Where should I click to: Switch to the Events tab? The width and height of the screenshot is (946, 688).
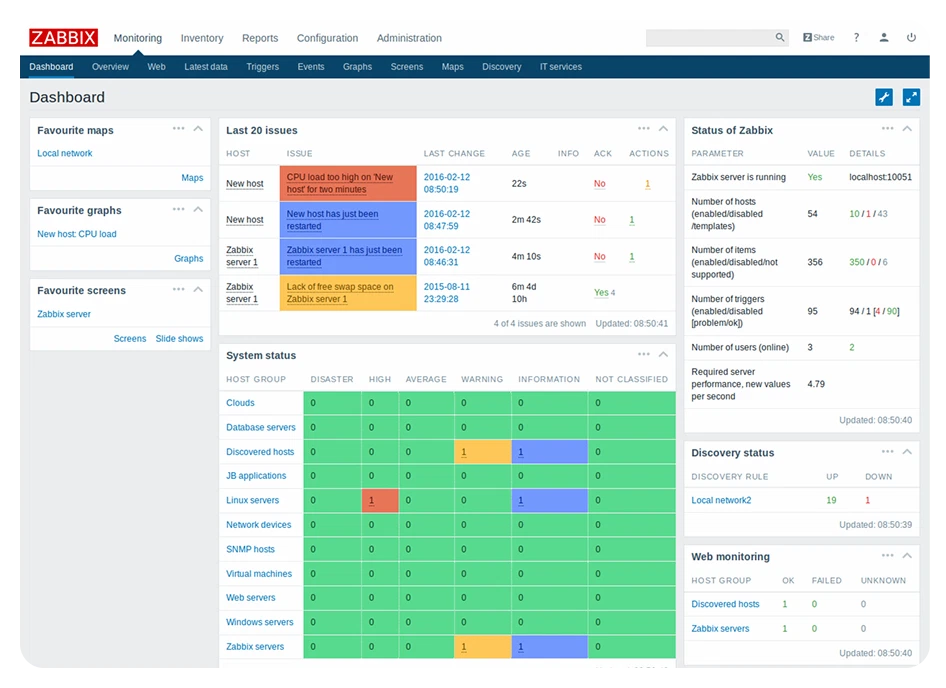(x=311, y=67)
